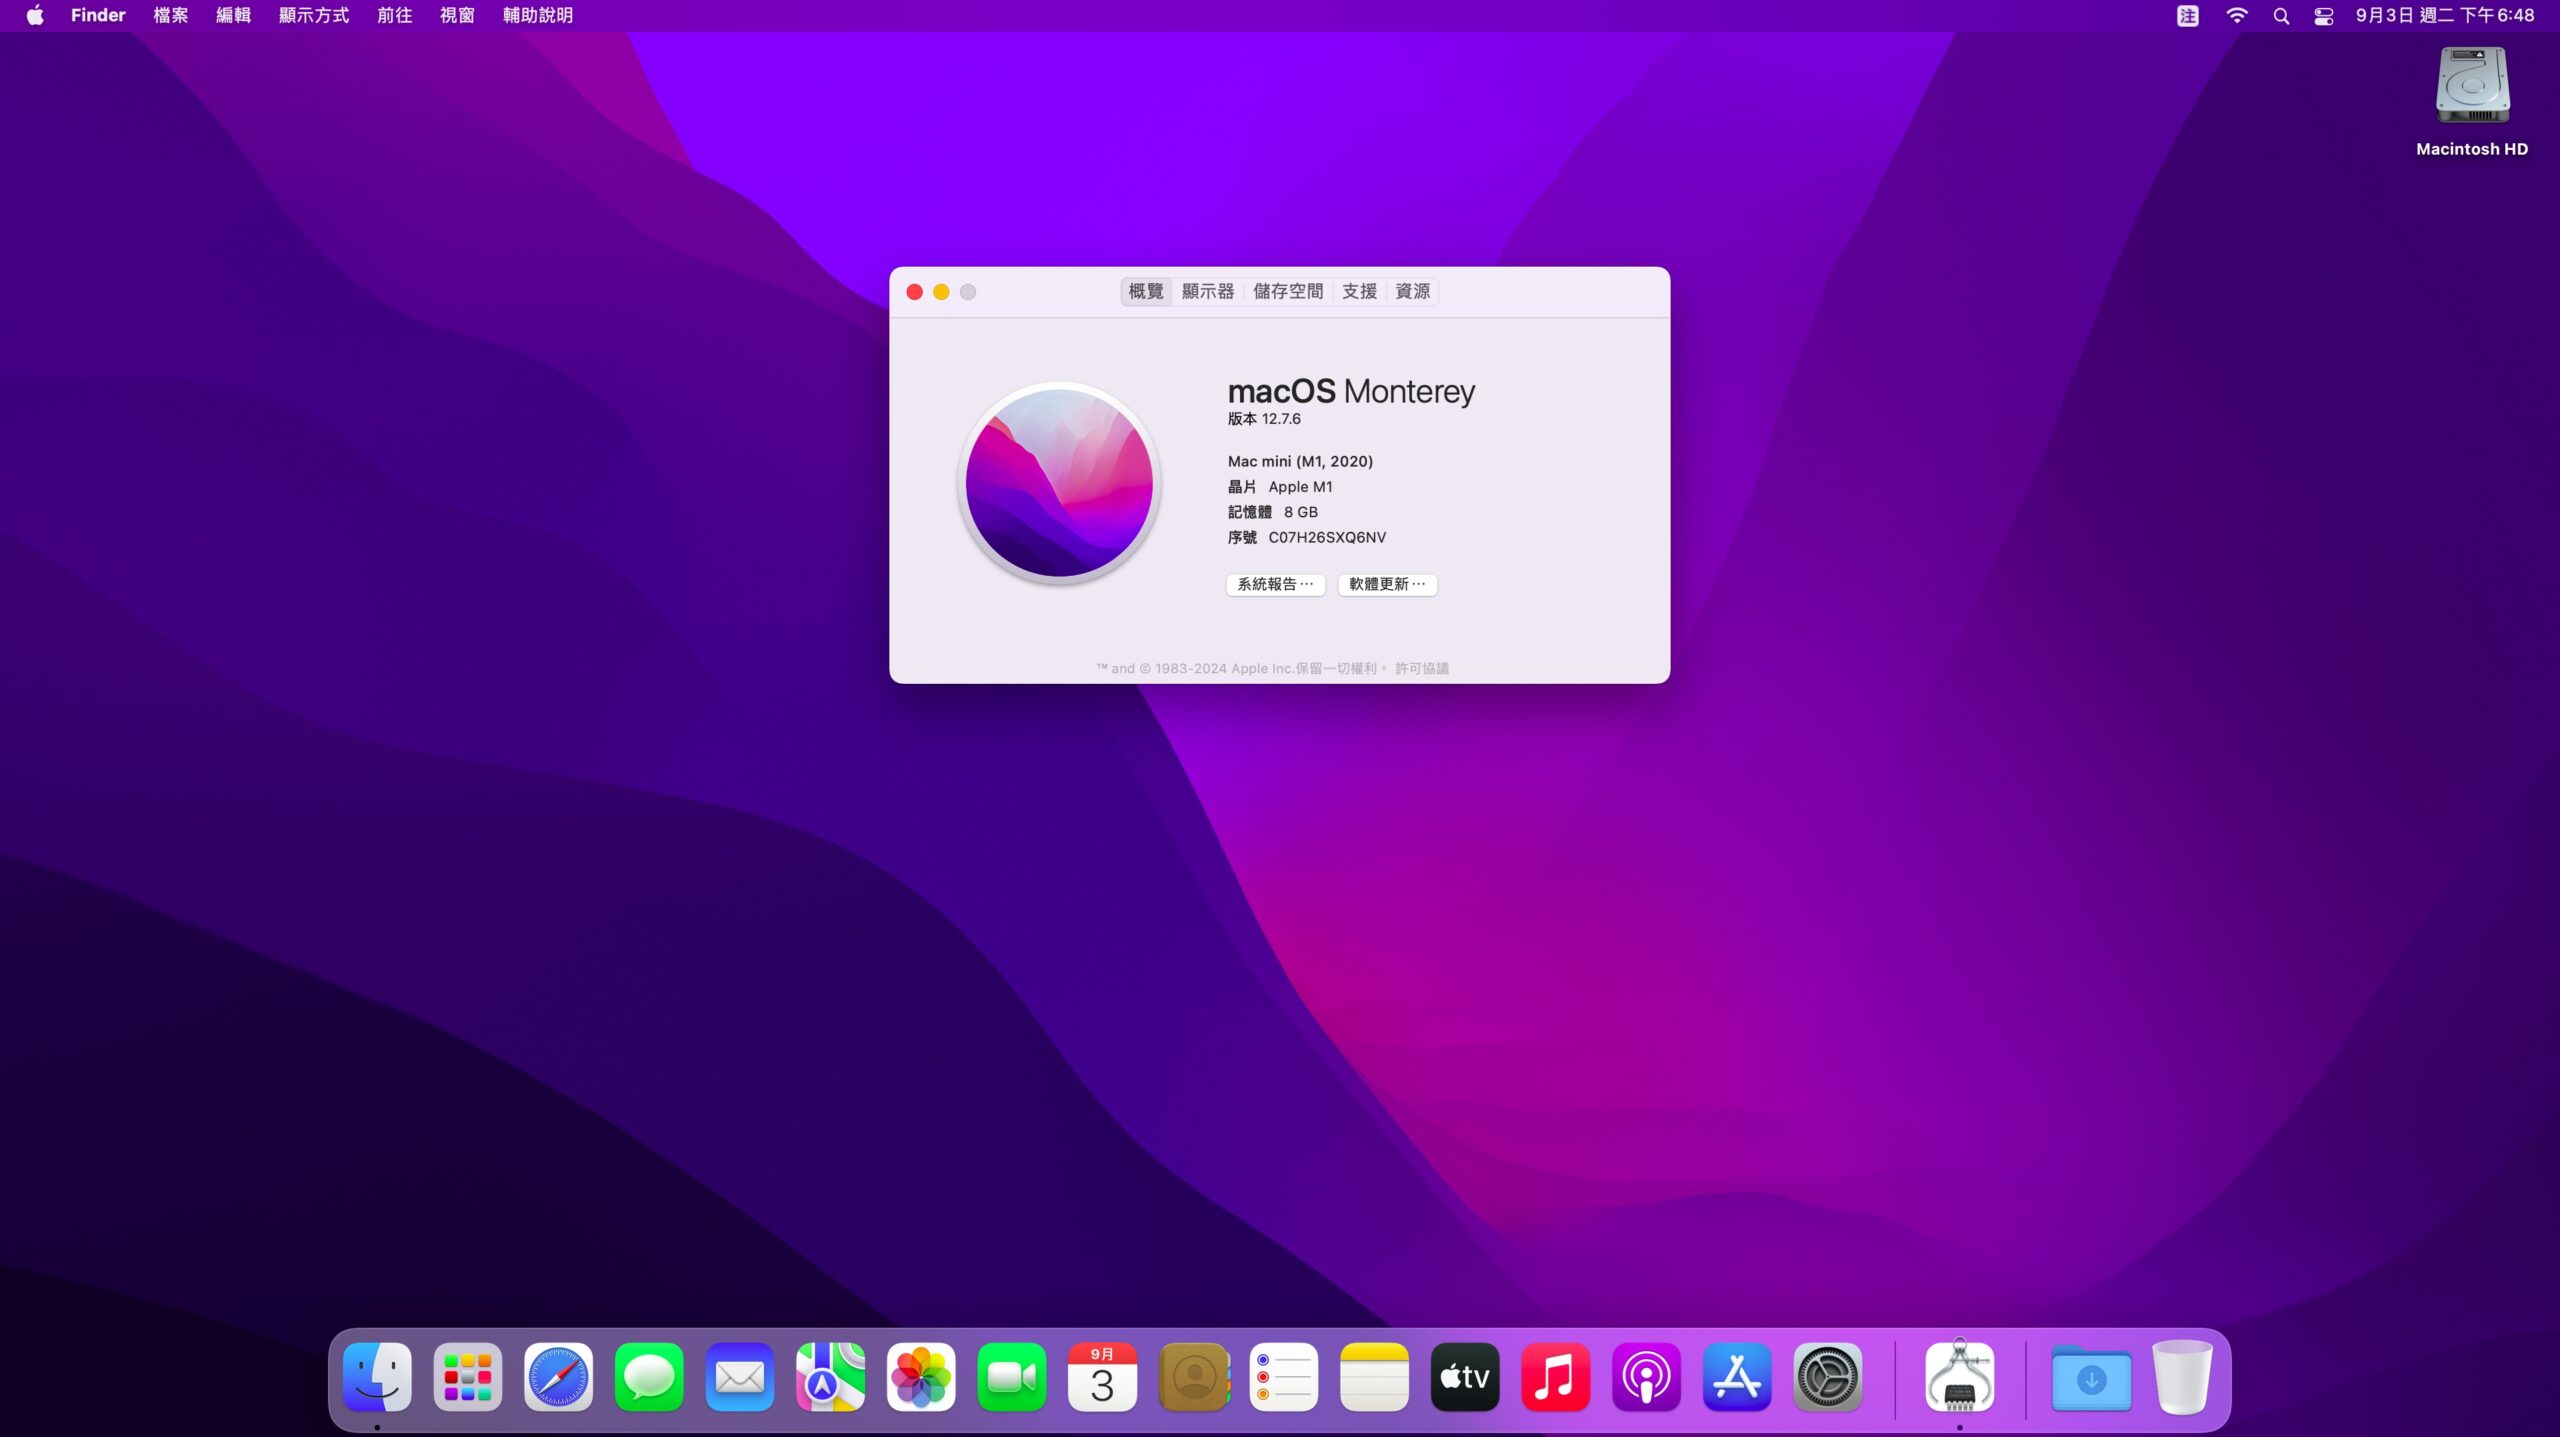Switch to the 概覽 tab
The image size is (2560, 1437).
tap(1146, 291)
